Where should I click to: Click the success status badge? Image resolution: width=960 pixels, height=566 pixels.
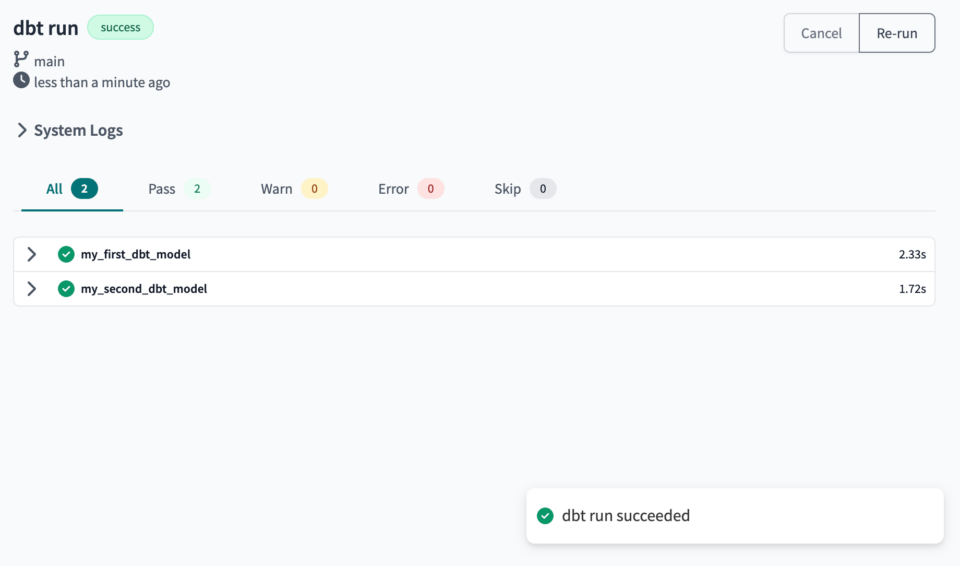pos(121,28)
